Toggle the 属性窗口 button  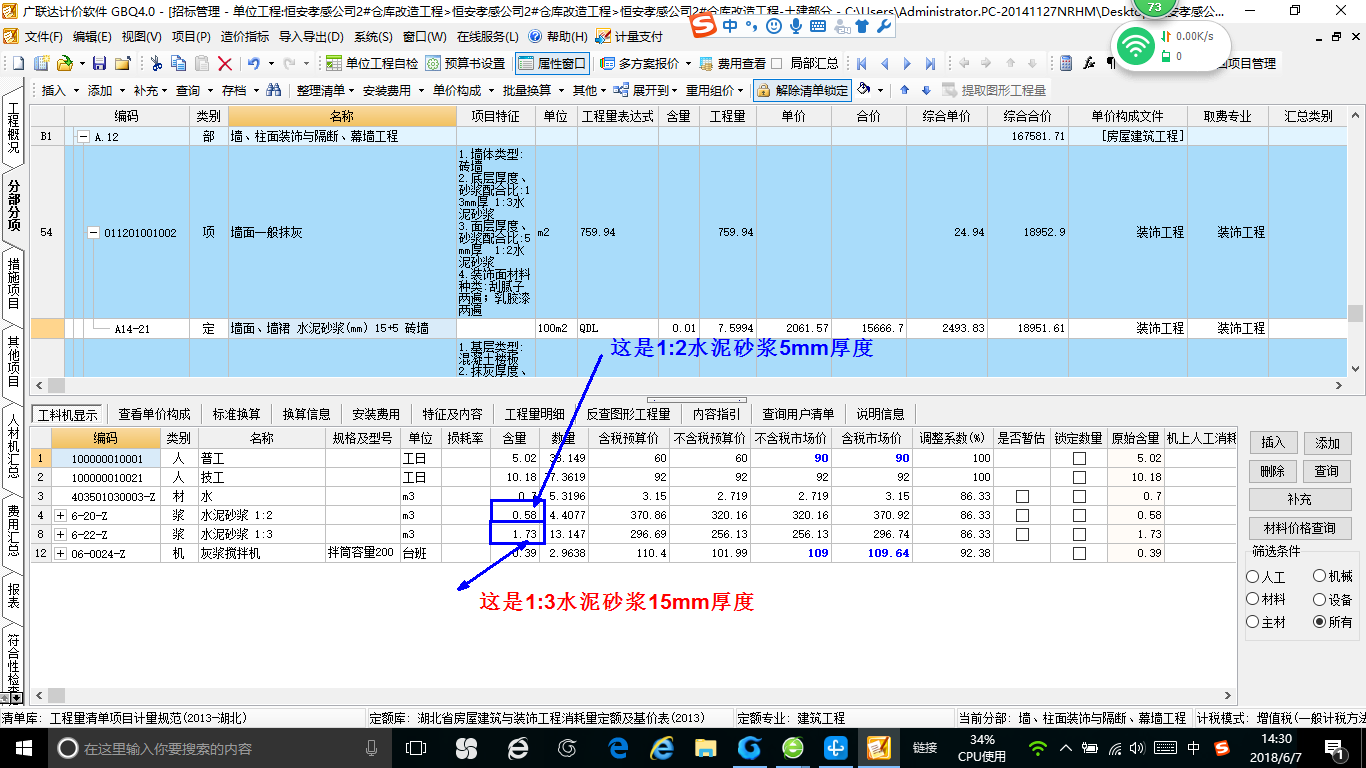pyautogui.click(x=552, y=64)
